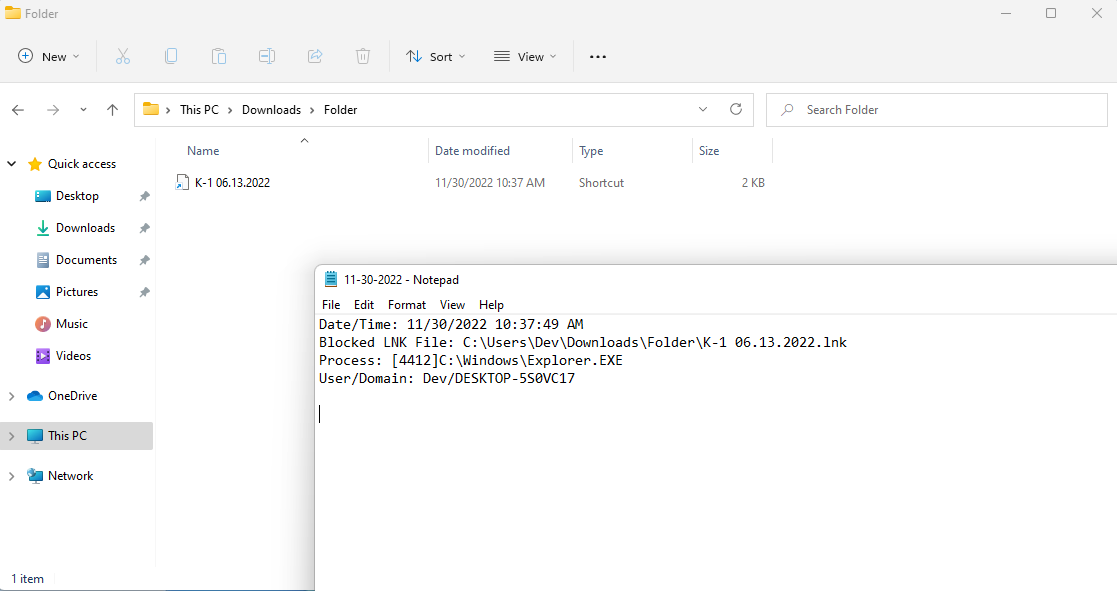Click the Pictures sidebar icon
The height and width of the screenshot is (591, 1117).
(43, 292)
